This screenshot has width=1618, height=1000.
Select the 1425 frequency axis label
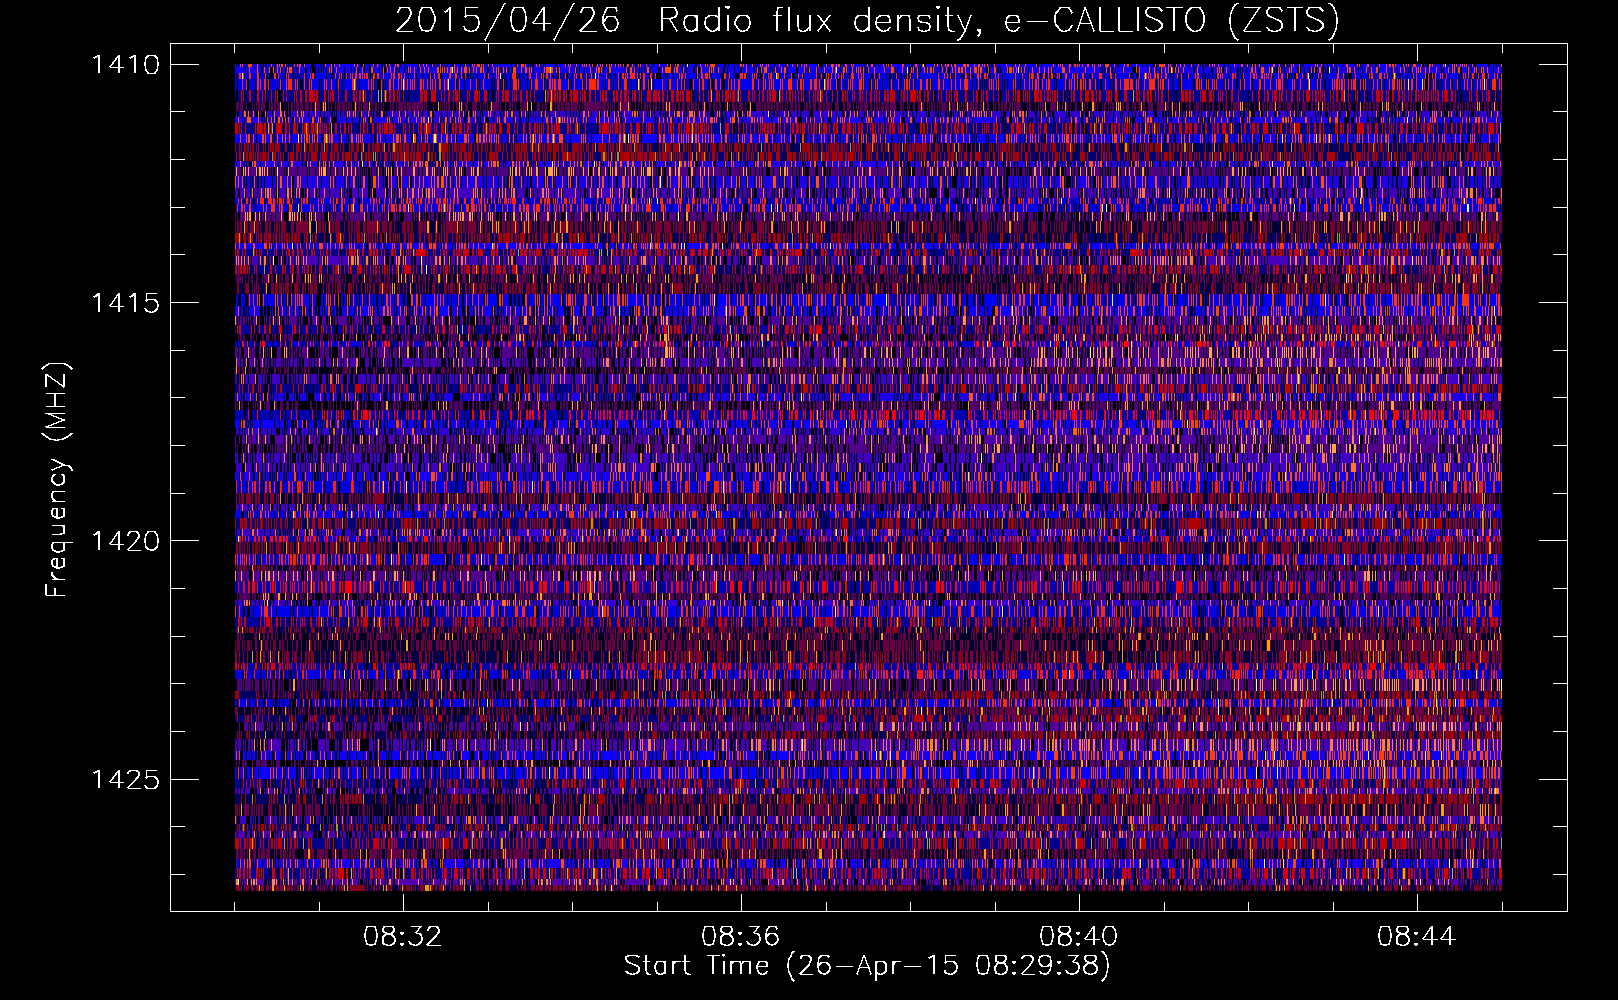tap(125, 779)
